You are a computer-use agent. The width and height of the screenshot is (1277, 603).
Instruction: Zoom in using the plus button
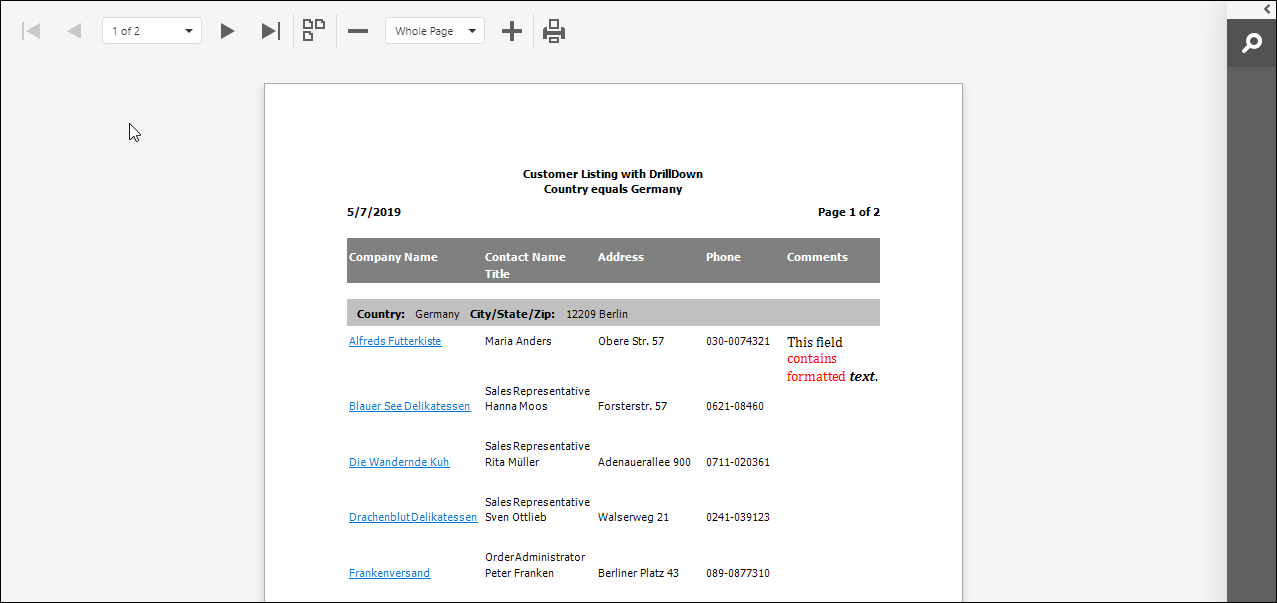point(512,31)
